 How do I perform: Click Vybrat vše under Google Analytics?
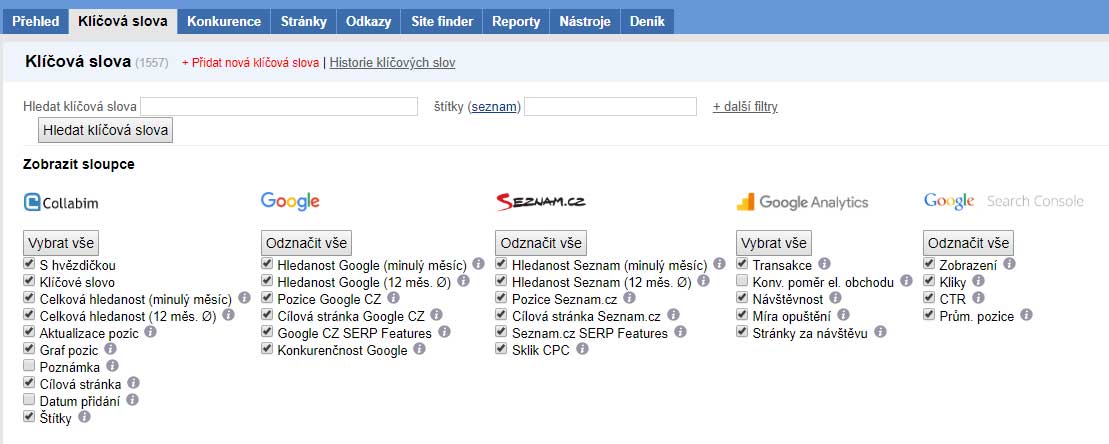click(x=774, y=243)
